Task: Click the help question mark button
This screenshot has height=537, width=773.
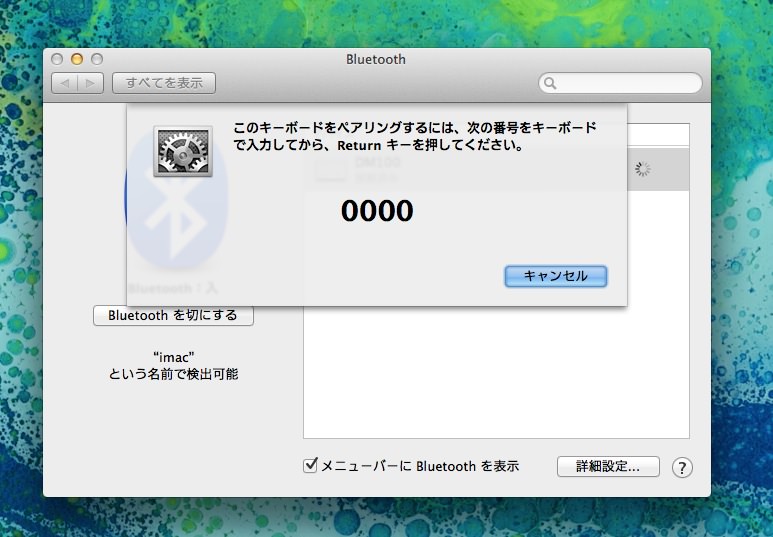Action: 682,467
